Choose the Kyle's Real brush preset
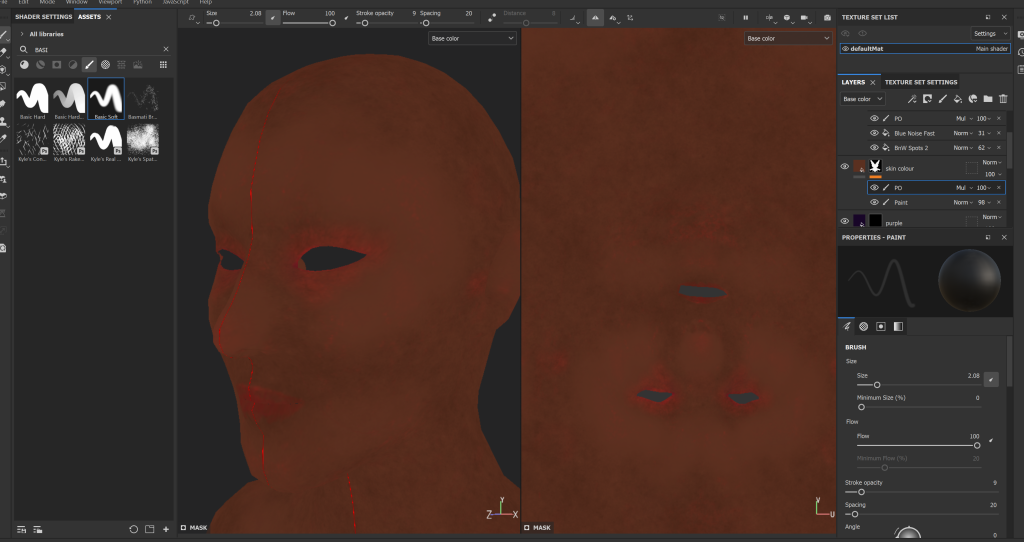The image size is (1024, 542). [106, 142]
